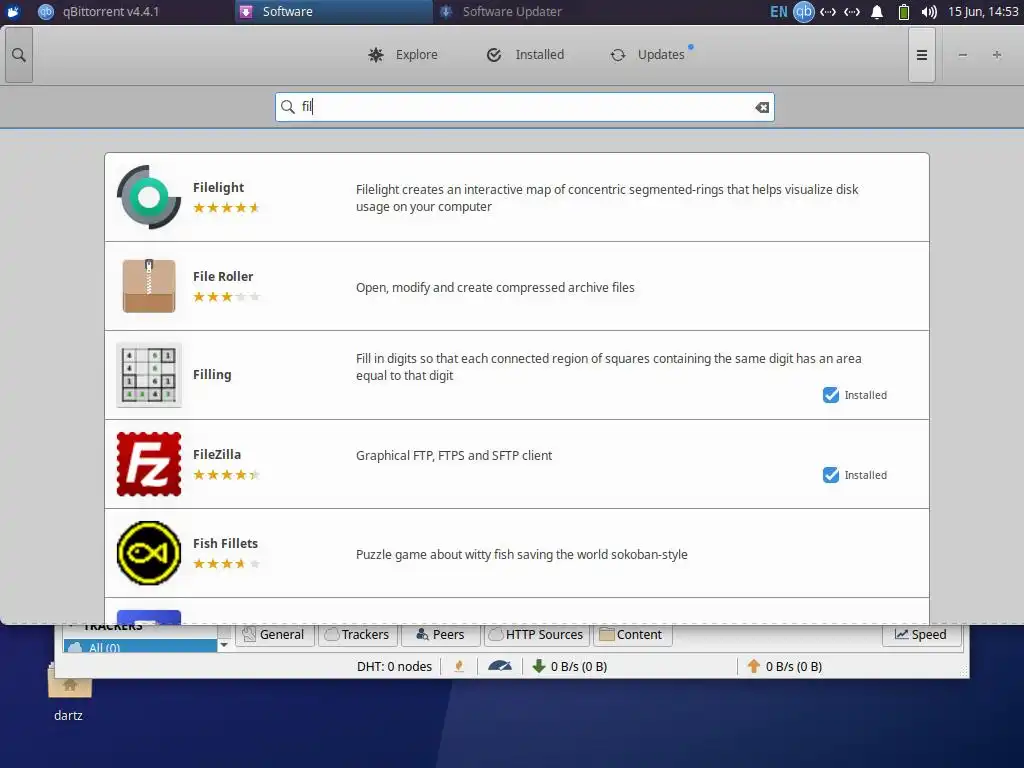Click the magnifier icon inside search field
This screenshot has width=1024, height=768.
287,107
